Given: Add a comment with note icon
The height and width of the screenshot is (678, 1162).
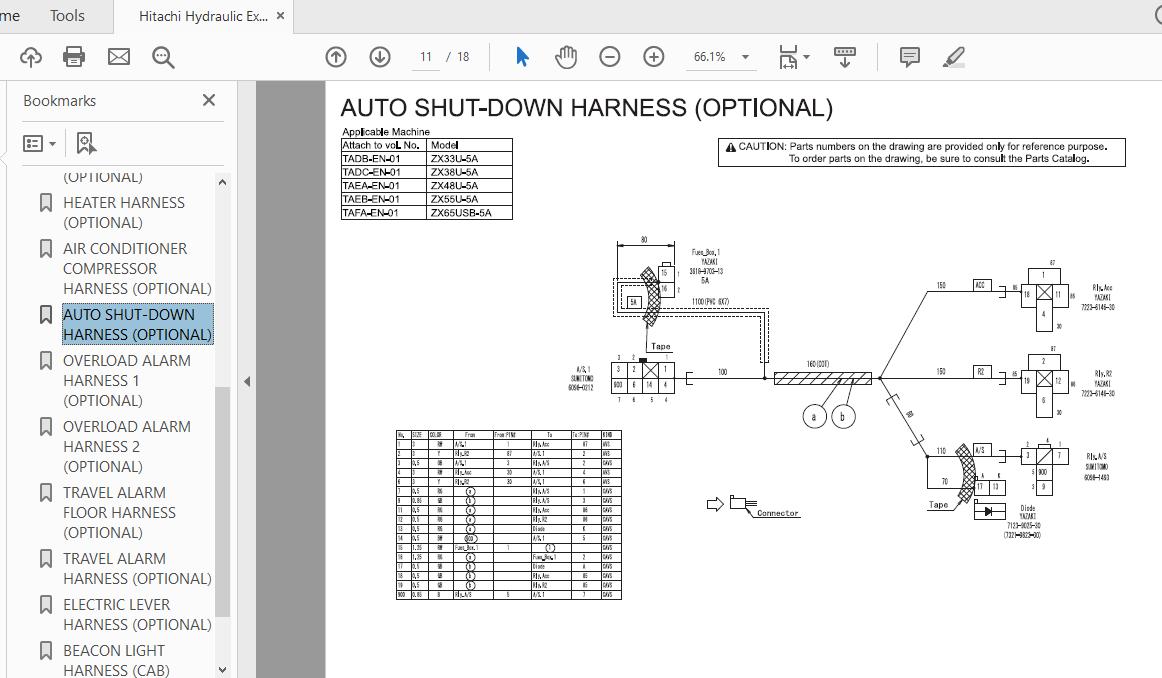Looking at the screenshot, I should (910, 57).
